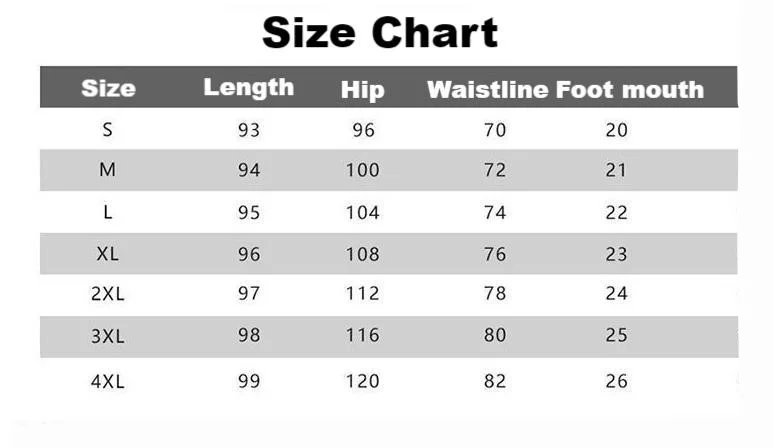Click waistline value 80 for size 3XL
Screen dimensions: 774x448
click(x=495, y=337)
